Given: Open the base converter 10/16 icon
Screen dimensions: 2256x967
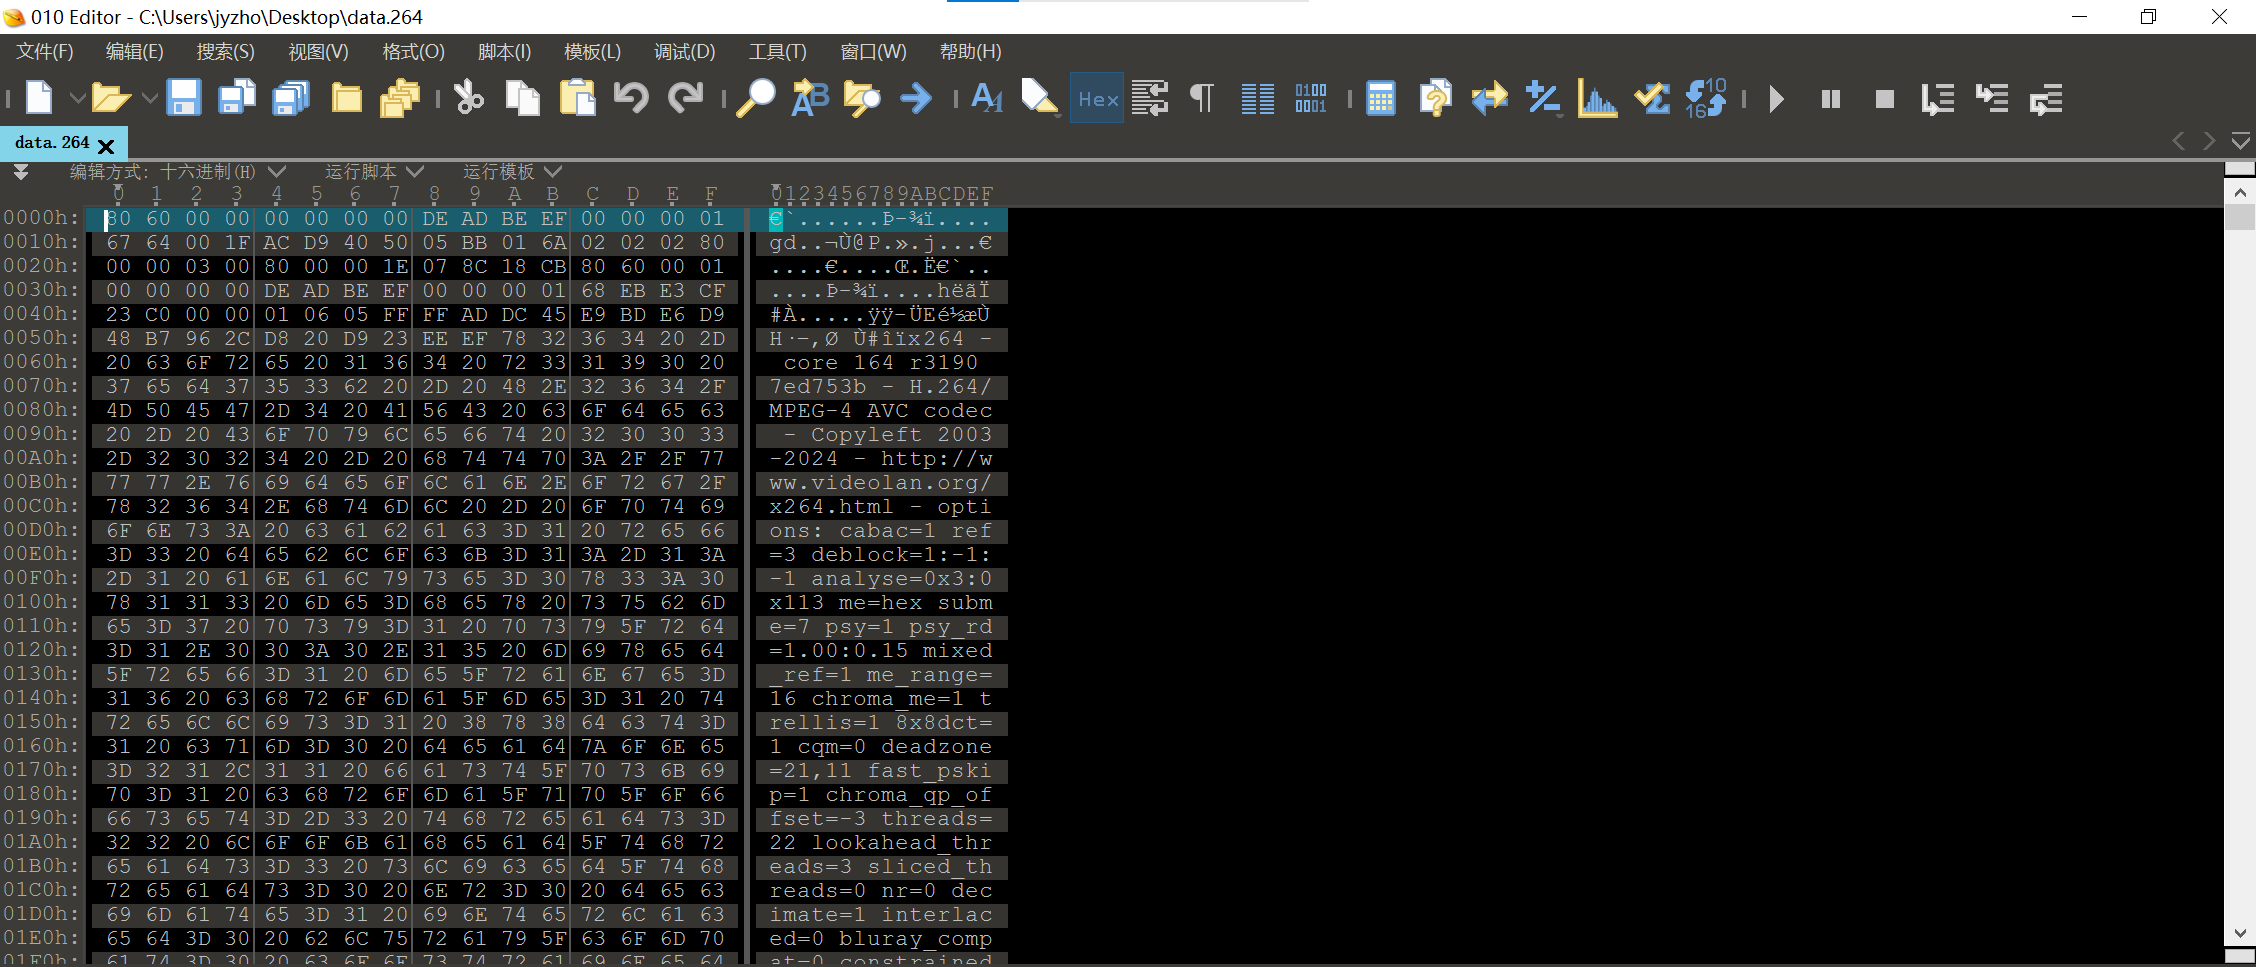Looking at the screenshot, I should pos(1706,98).
